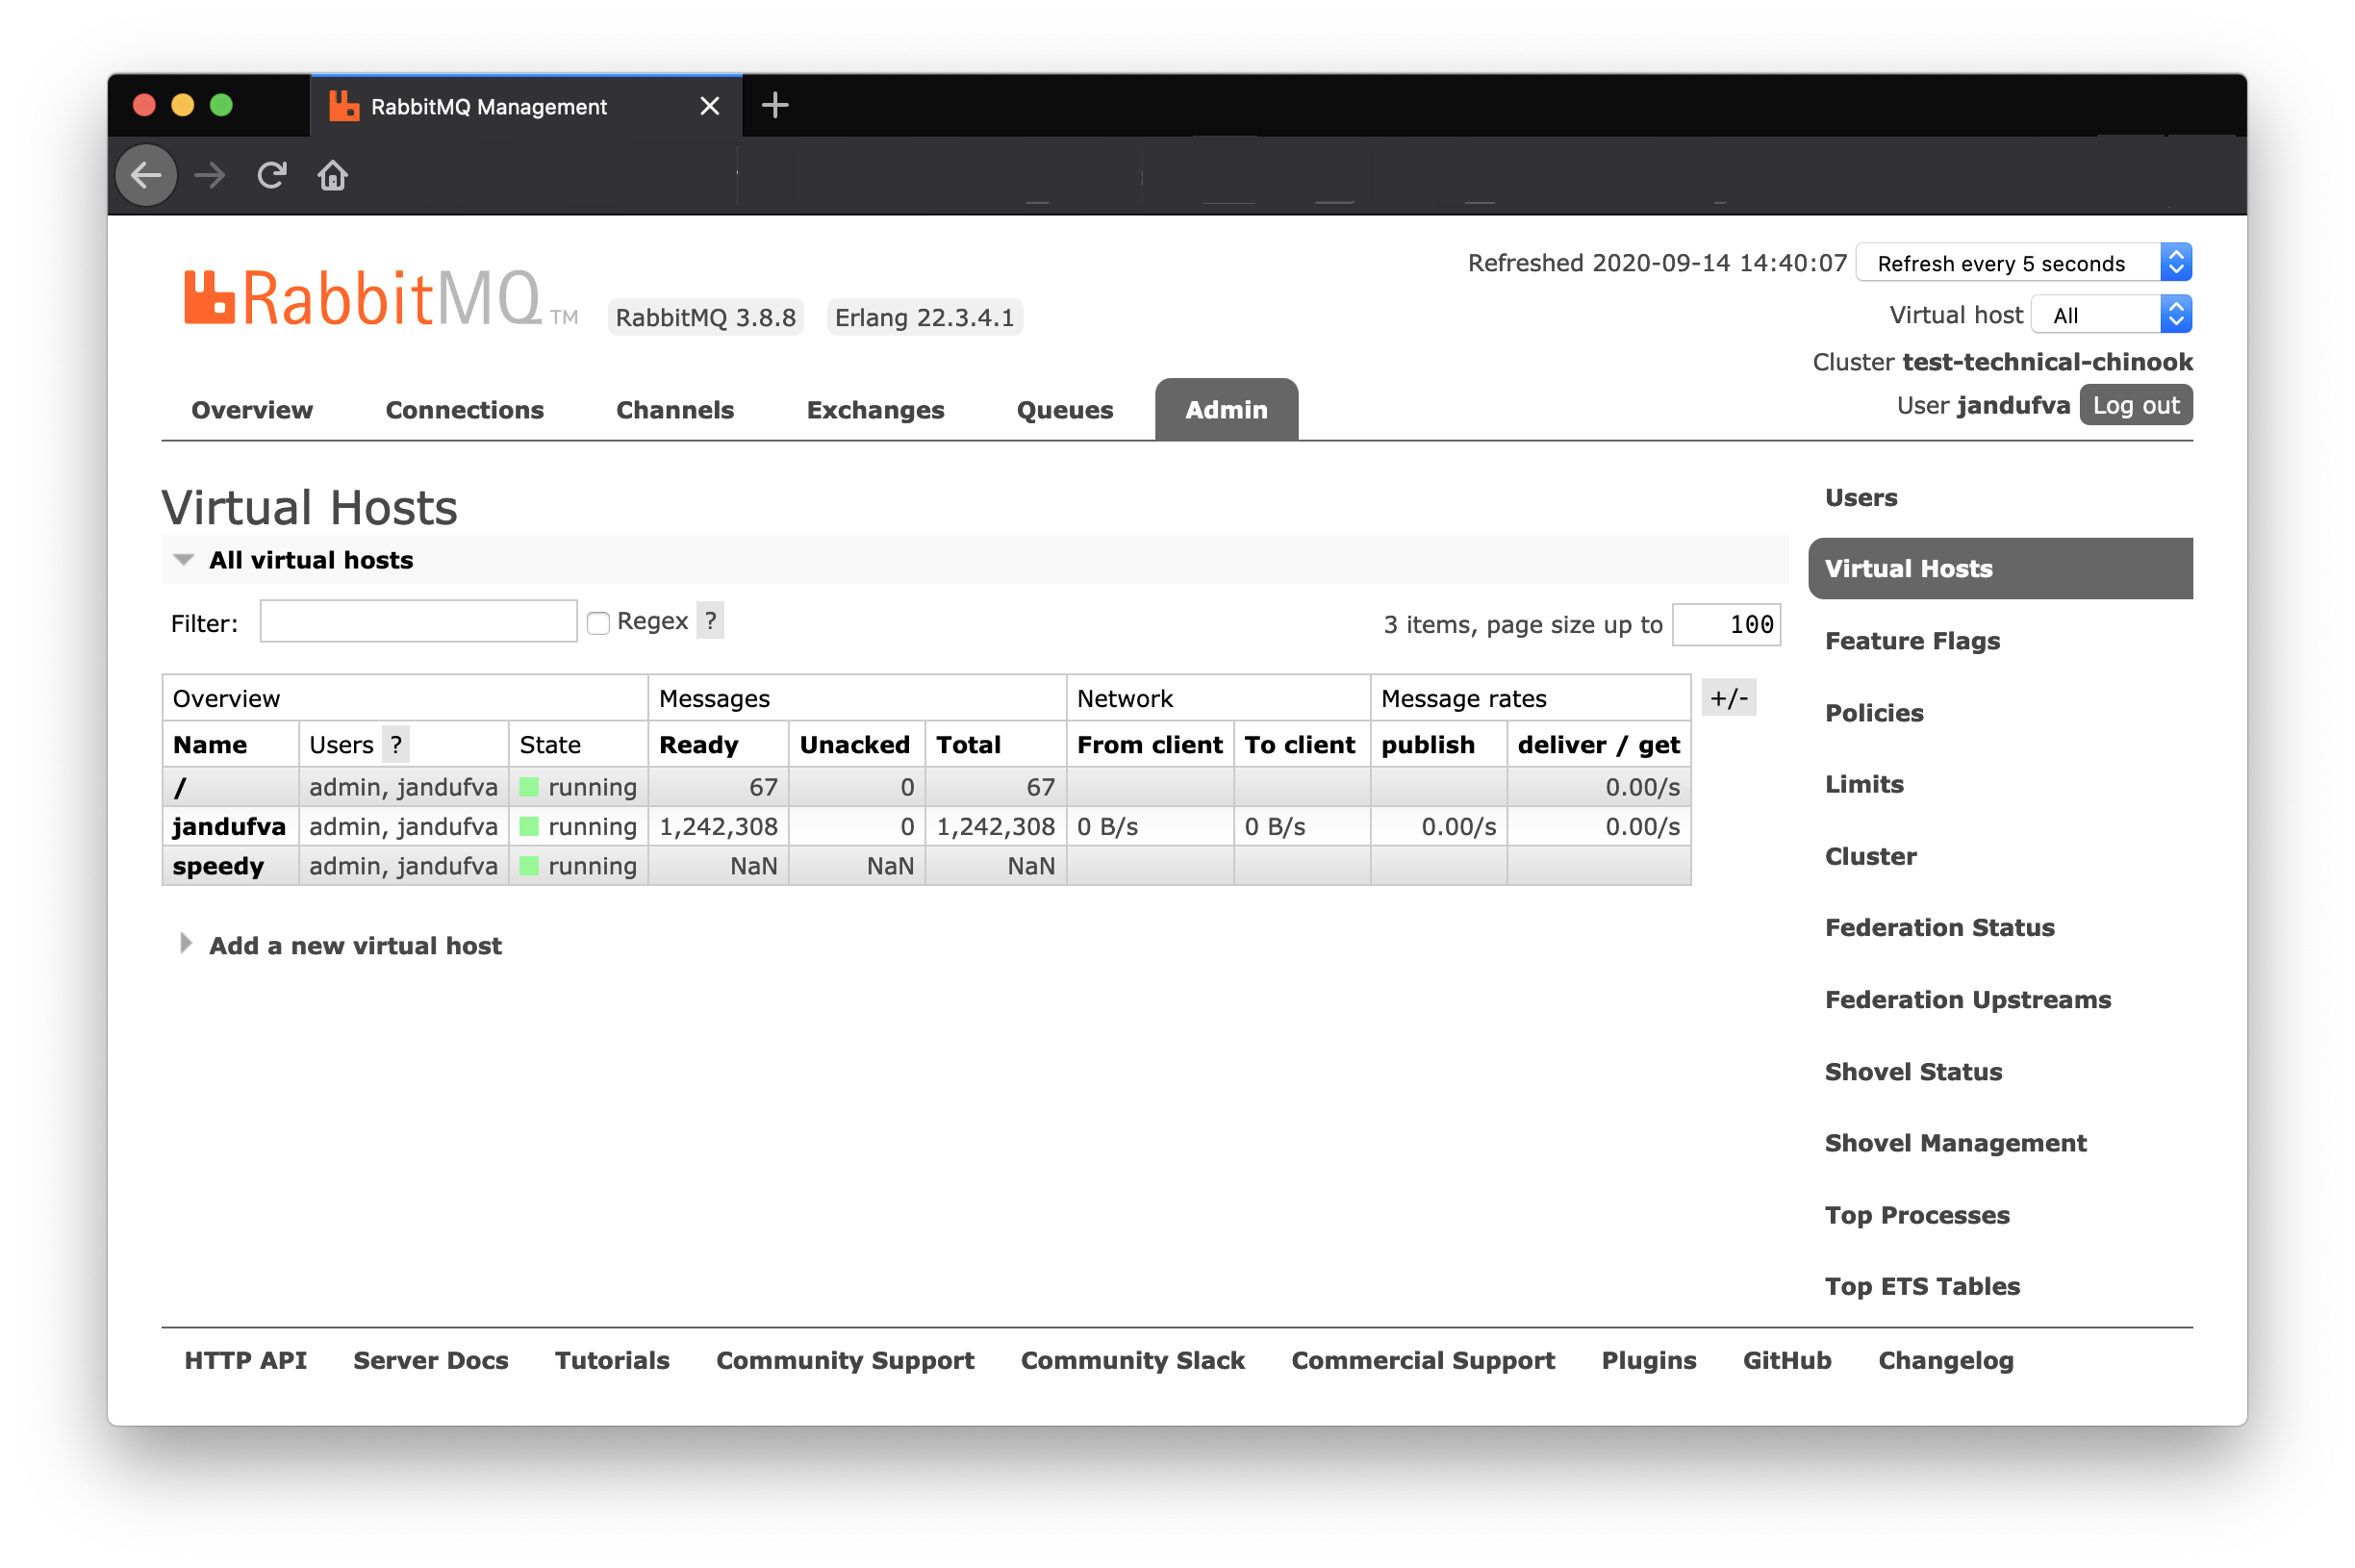The width and height of the screenshot is (2355, 1568).
Task: Open the Commercial Support footer link
Action: point(1422,1360)
